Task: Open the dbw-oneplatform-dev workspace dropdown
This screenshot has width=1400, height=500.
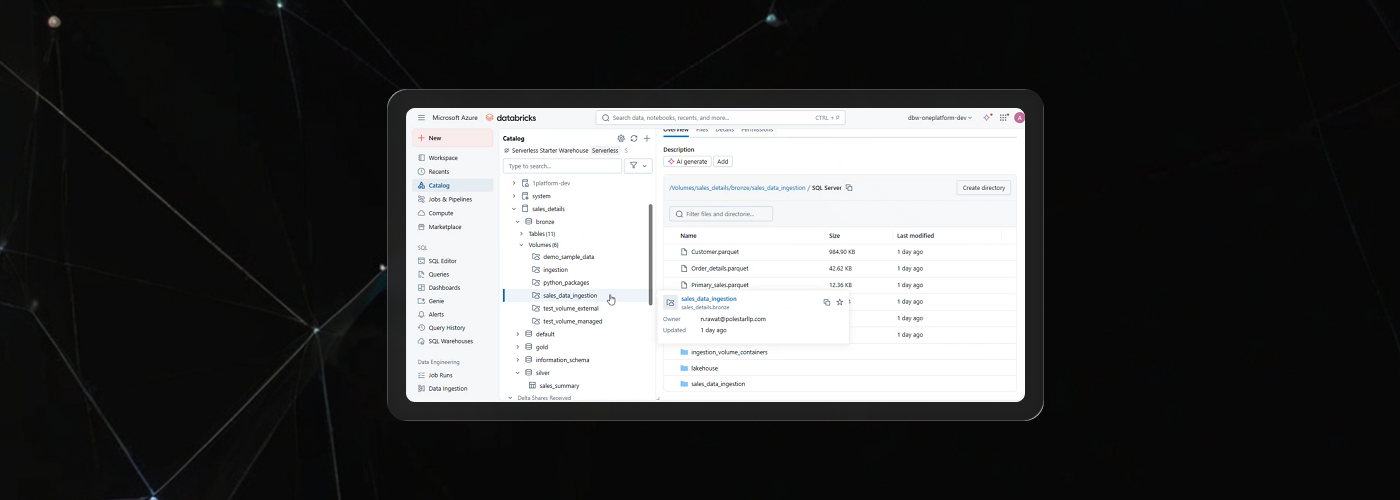Action: 939,118
